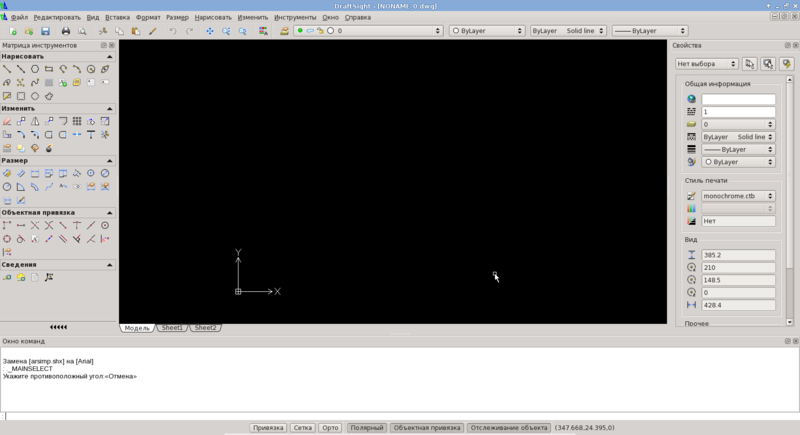The image size is (800, 435).
Task: Select the Pattern array tool
Action: coord(77,121)
